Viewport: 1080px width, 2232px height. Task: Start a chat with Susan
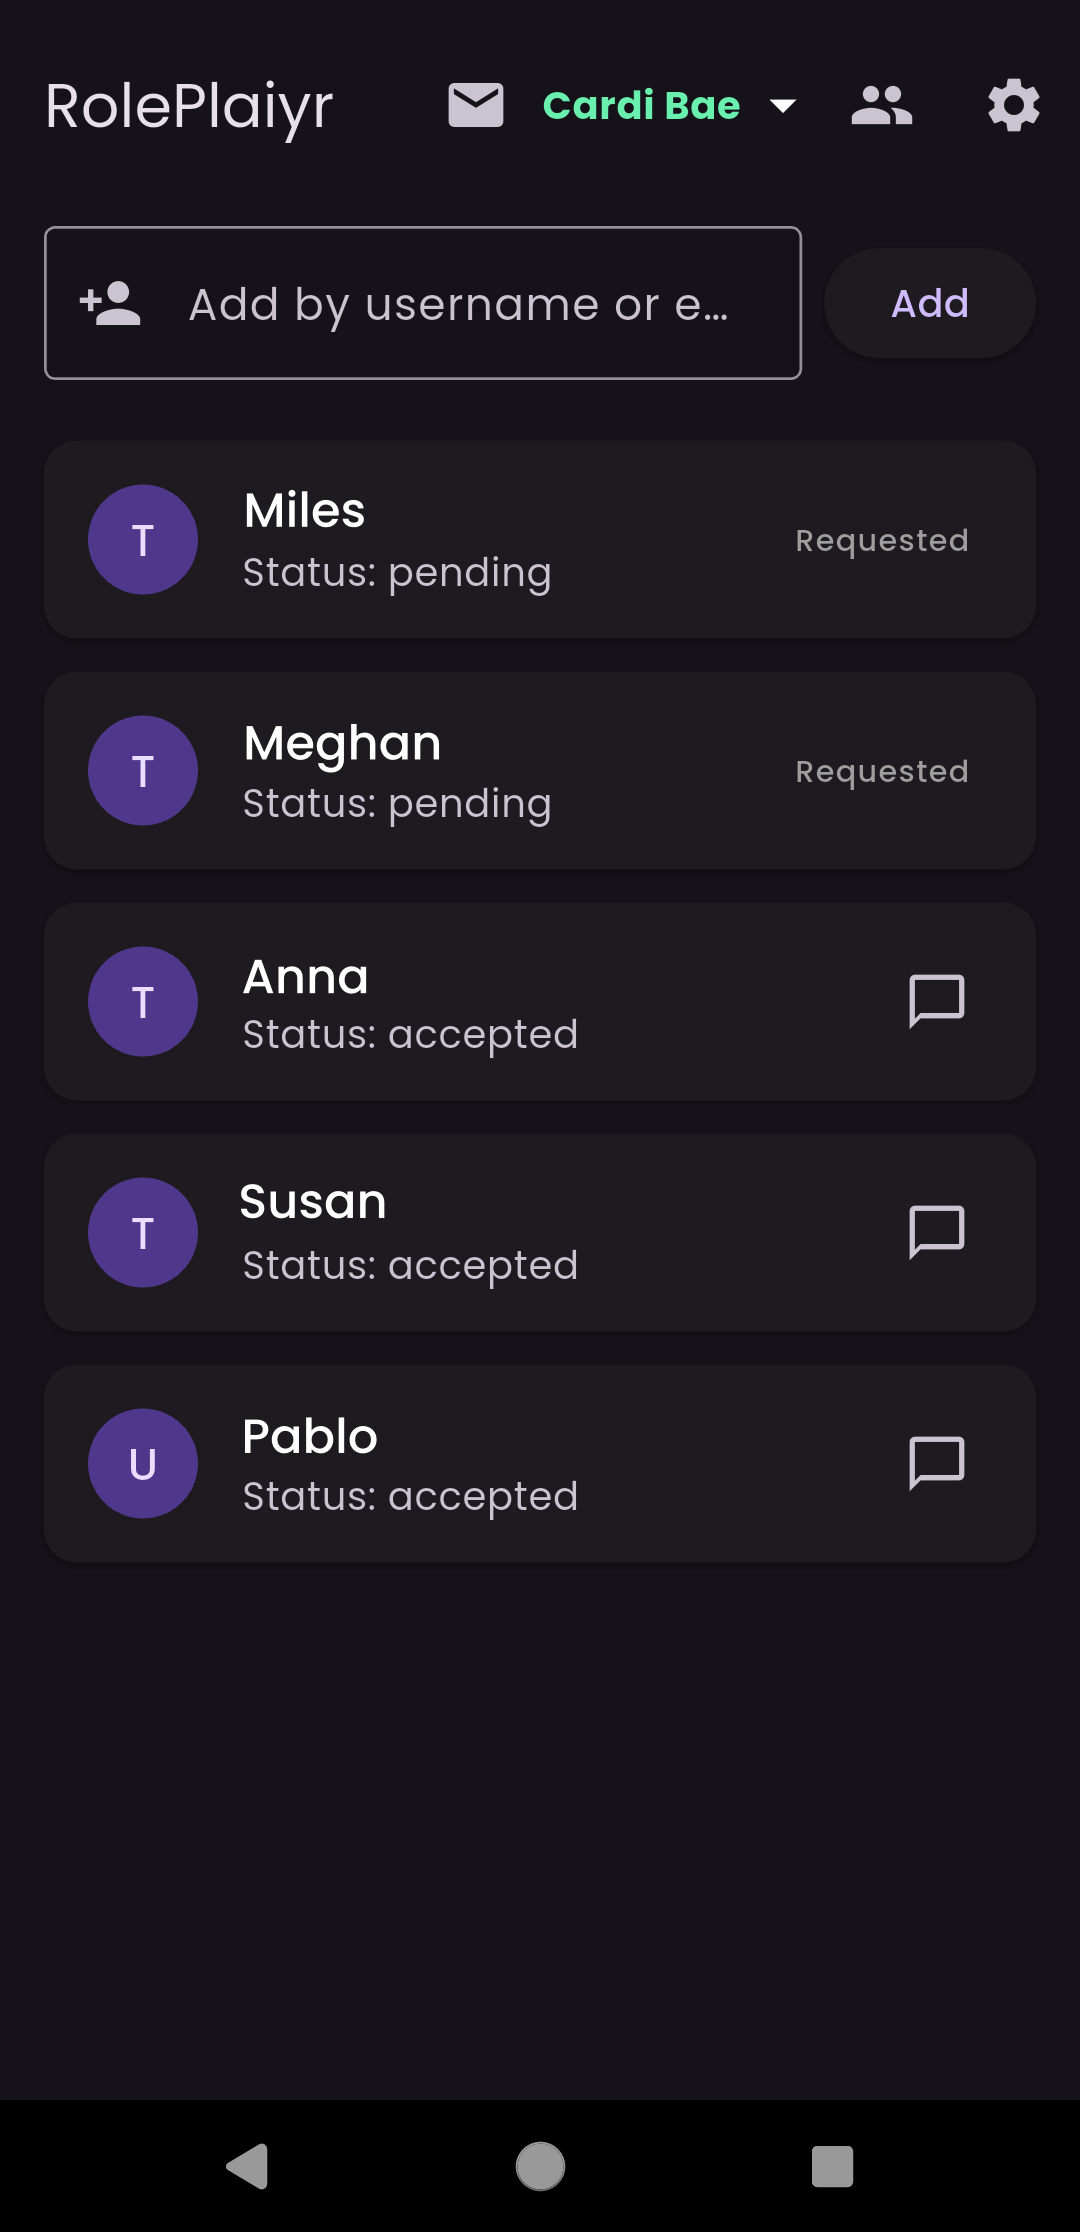936,1232
